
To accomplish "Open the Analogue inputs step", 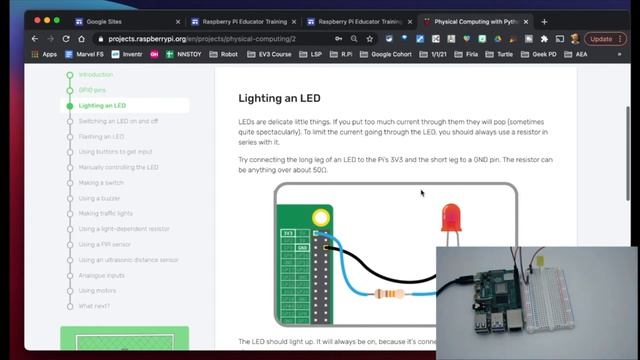I will tap(101, 276).
